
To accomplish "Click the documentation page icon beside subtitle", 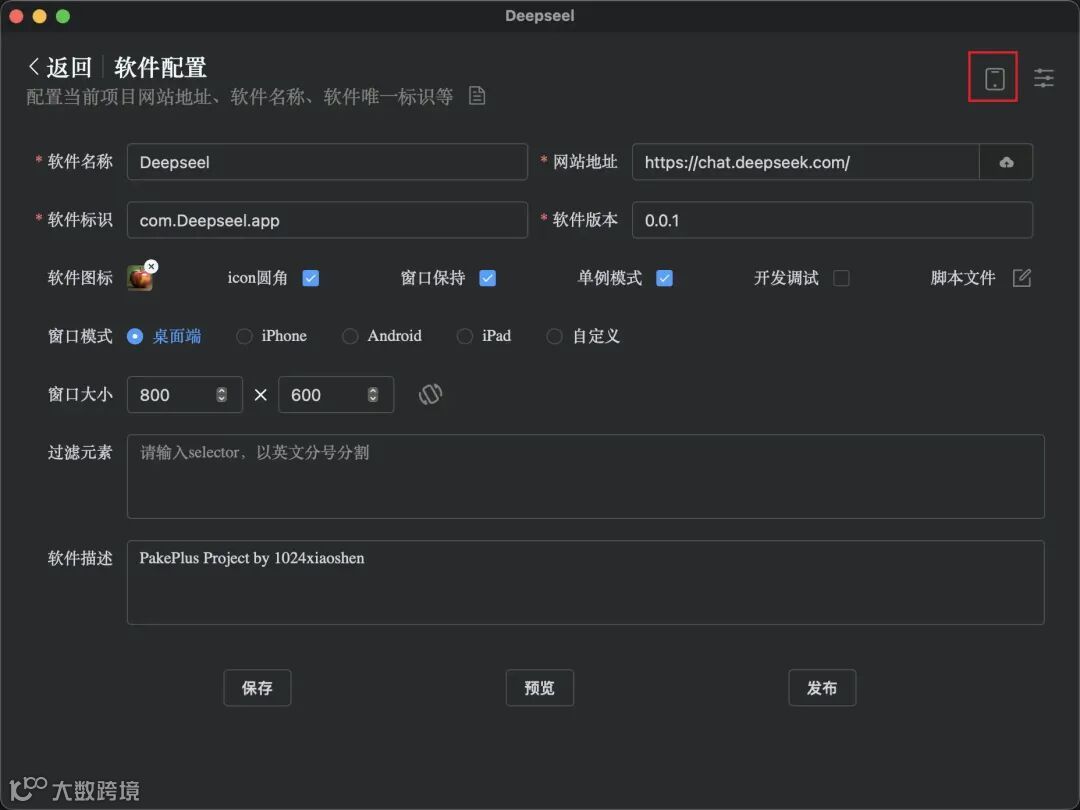I will click(x=477, y=96).
